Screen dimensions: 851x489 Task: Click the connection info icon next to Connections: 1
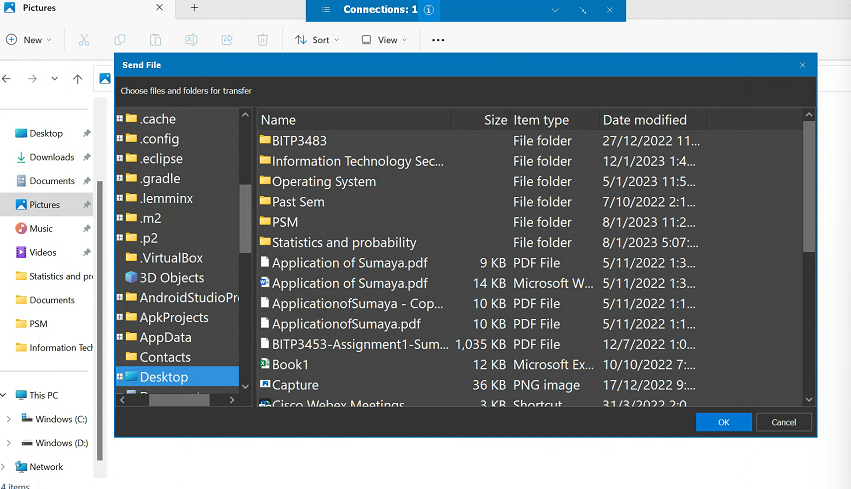(x=429, y=10)
